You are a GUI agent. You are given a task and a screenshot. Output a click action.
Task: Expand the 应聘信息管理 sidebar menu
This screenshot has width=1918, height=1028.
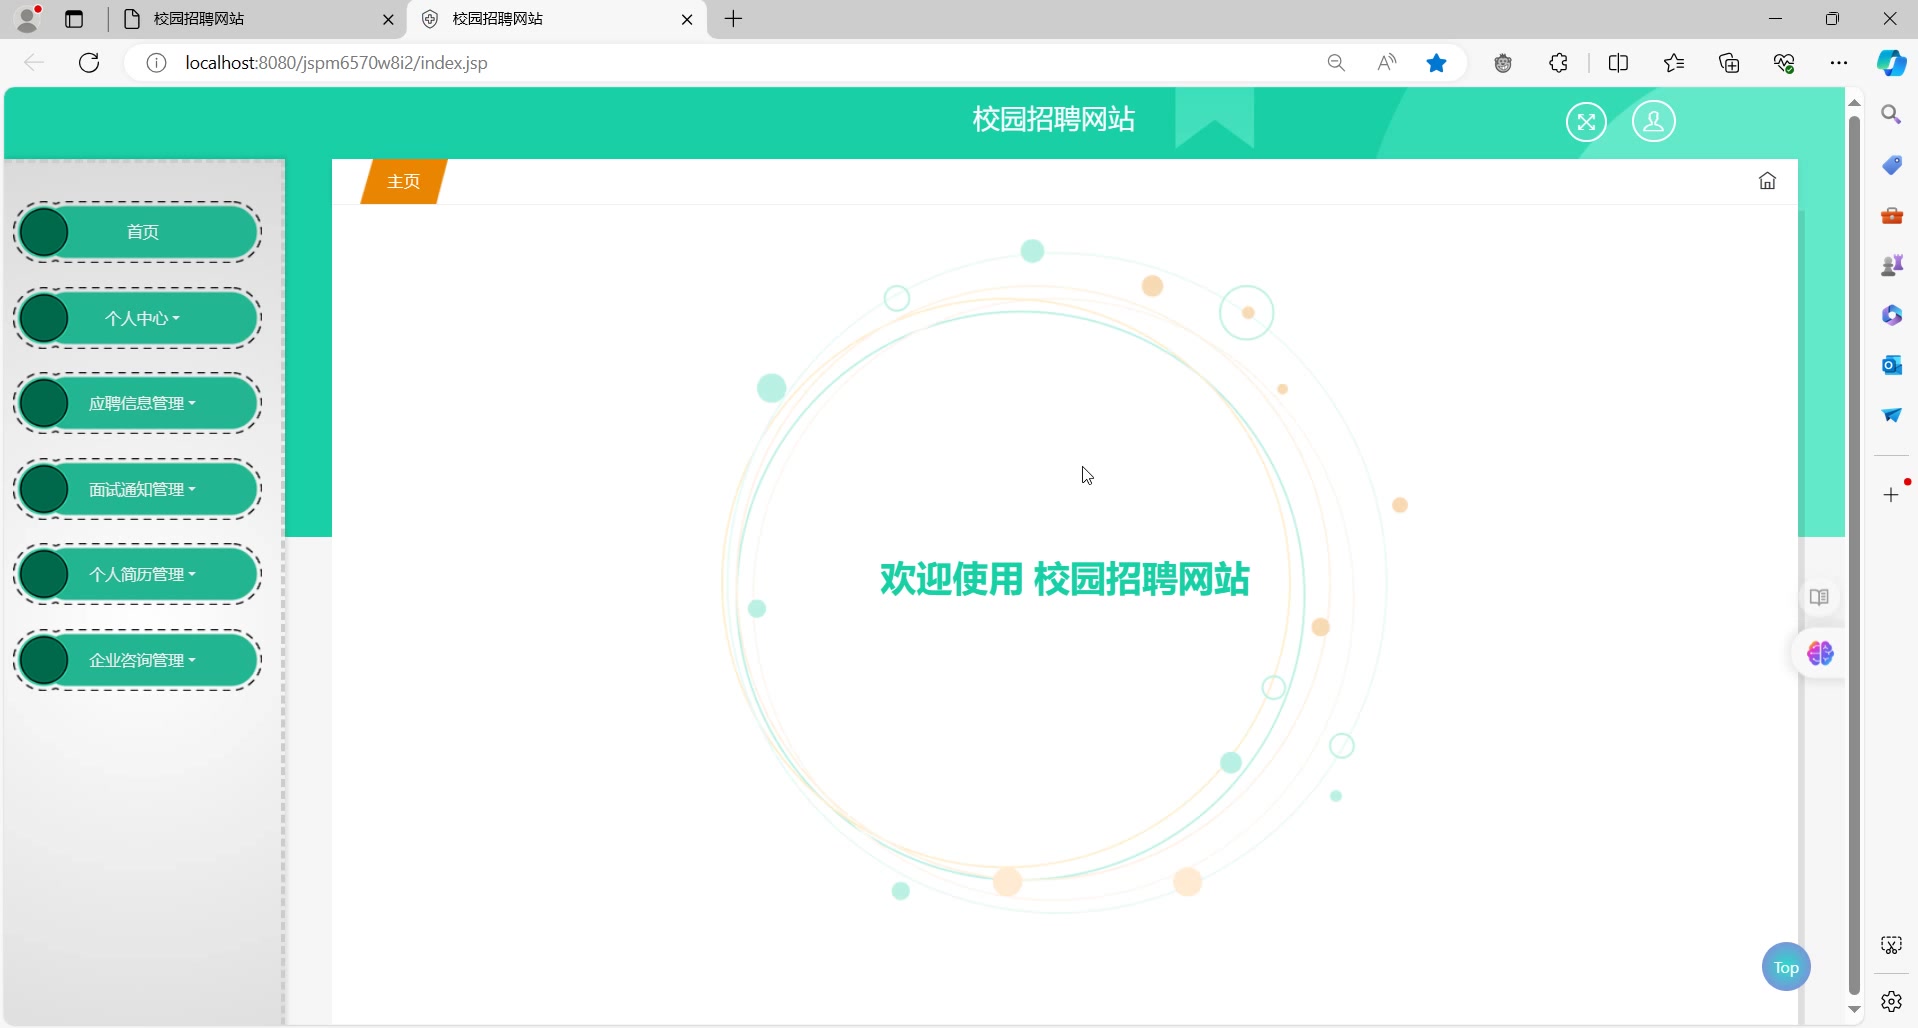tap(137, 403)
